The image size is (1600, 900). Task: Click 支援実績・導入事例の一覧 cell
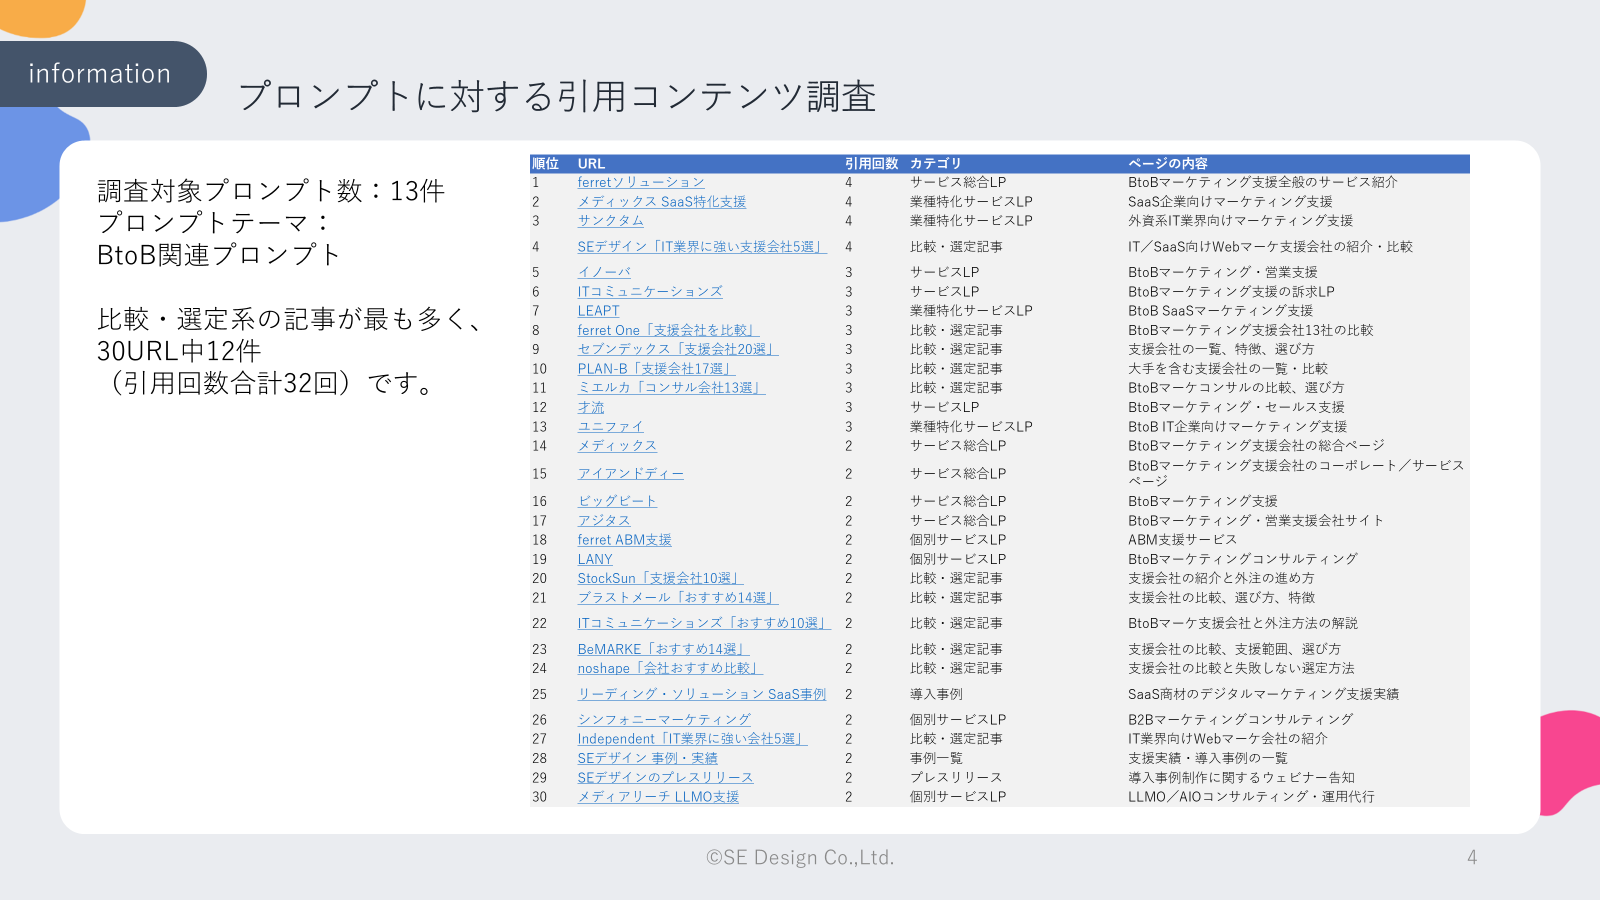point(1208,758)
